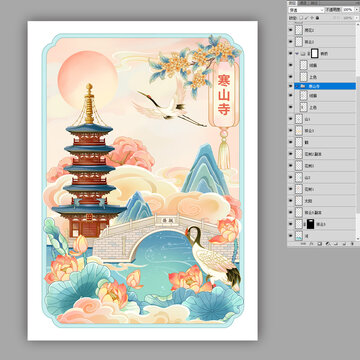Switch to the Layers panel tab
Screen dimensions: 360x360
pyautogui.click(x=292, y=3)
